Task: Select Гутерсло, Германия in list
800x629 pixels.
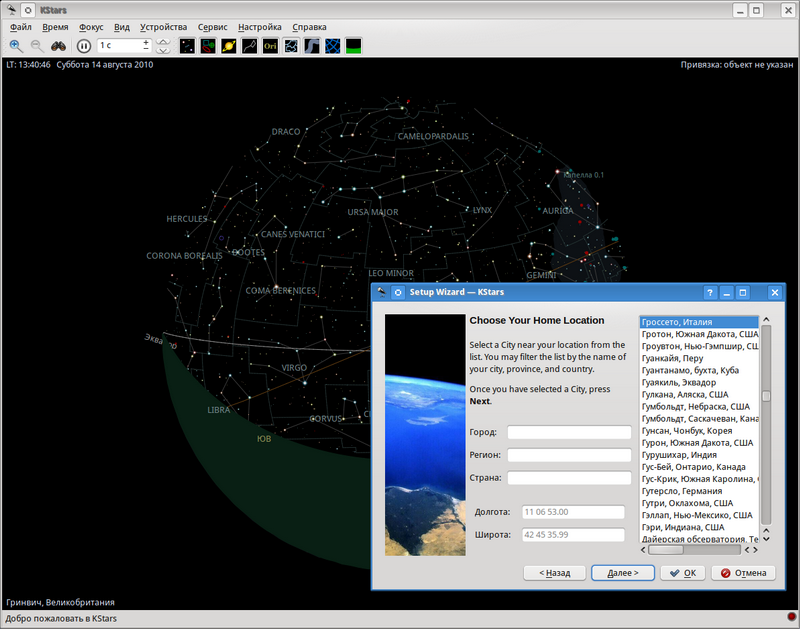Action: coord(699,491)
